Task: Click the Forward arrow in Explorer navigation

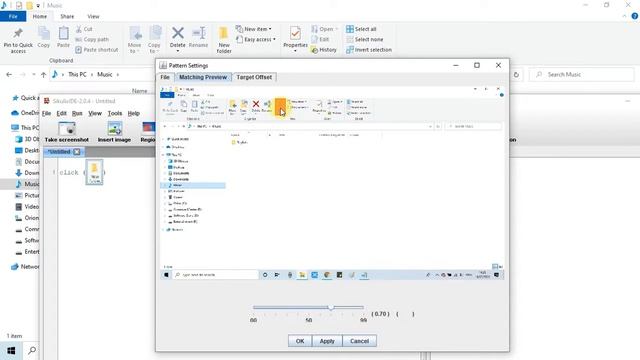Action: (22, 75)
